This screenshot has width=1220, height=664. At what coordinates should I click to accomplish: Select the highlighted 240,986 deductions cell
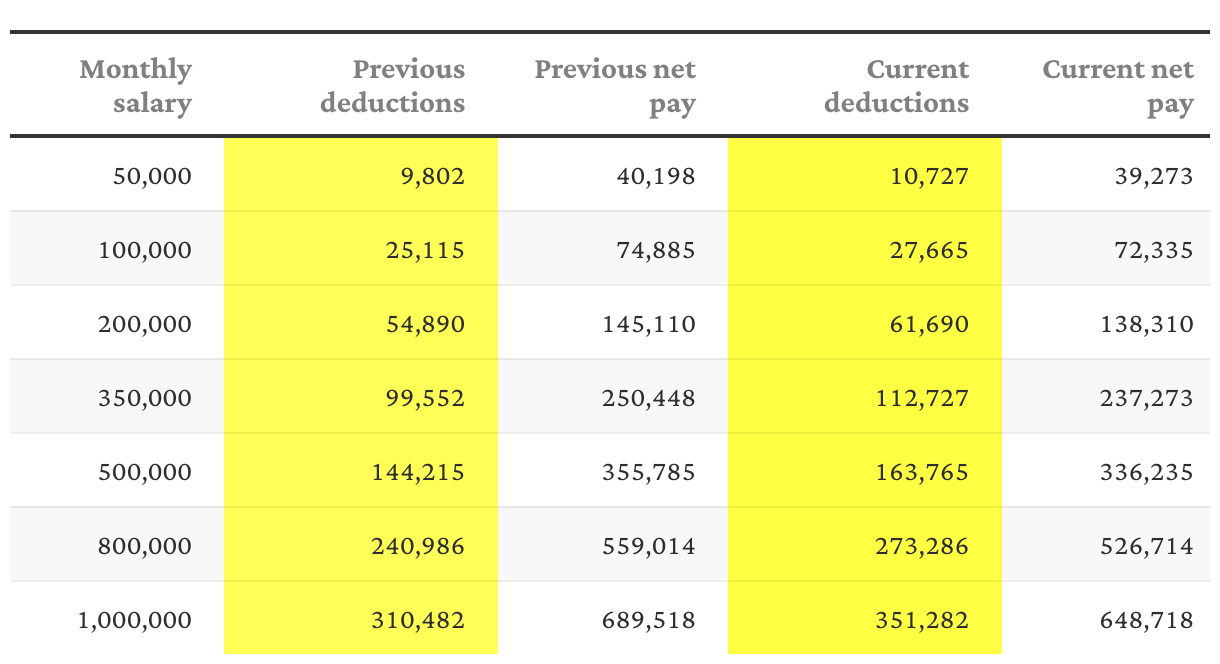(x=361, y=545)
